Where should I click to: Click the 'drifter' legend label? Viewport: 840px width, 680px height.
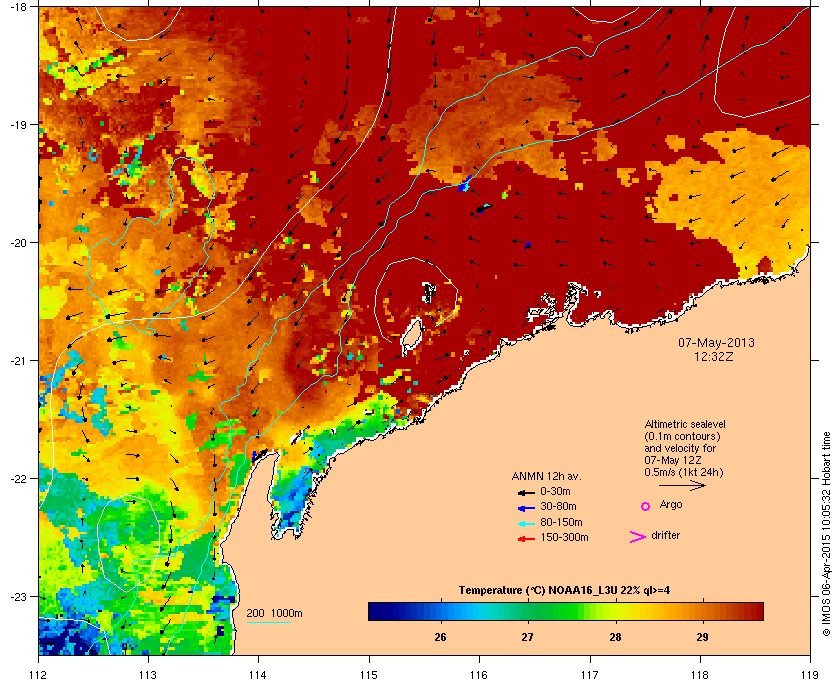666,535
